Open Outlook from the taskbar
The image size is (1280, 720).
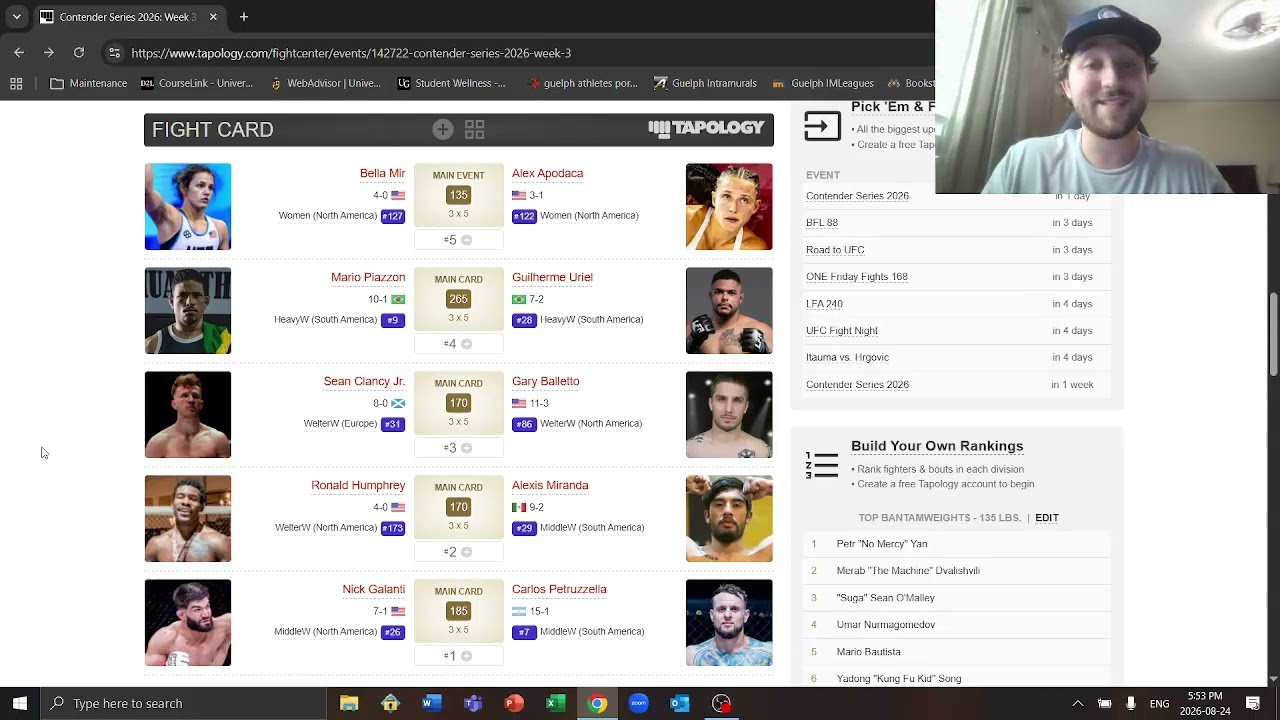click(679, 703)
